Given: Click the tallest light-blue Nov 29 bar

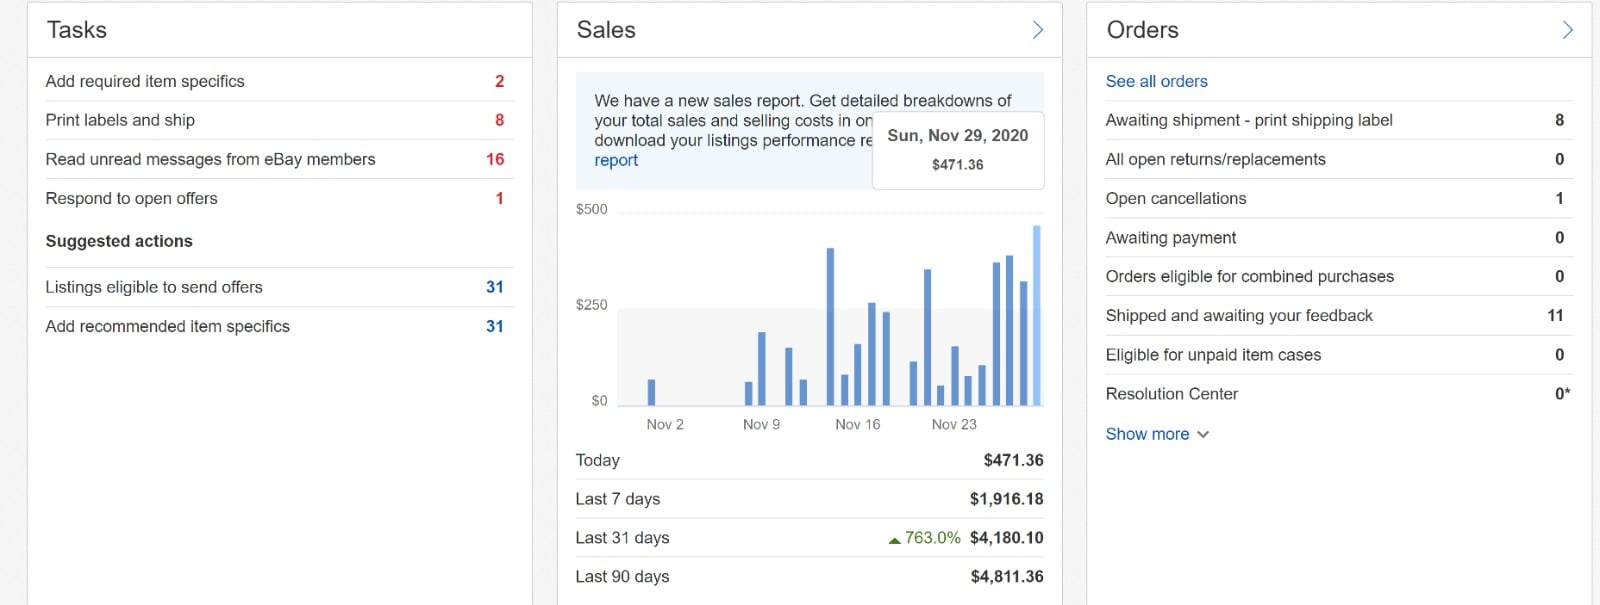Looking at the screenshot, I should pos(1037,315).
